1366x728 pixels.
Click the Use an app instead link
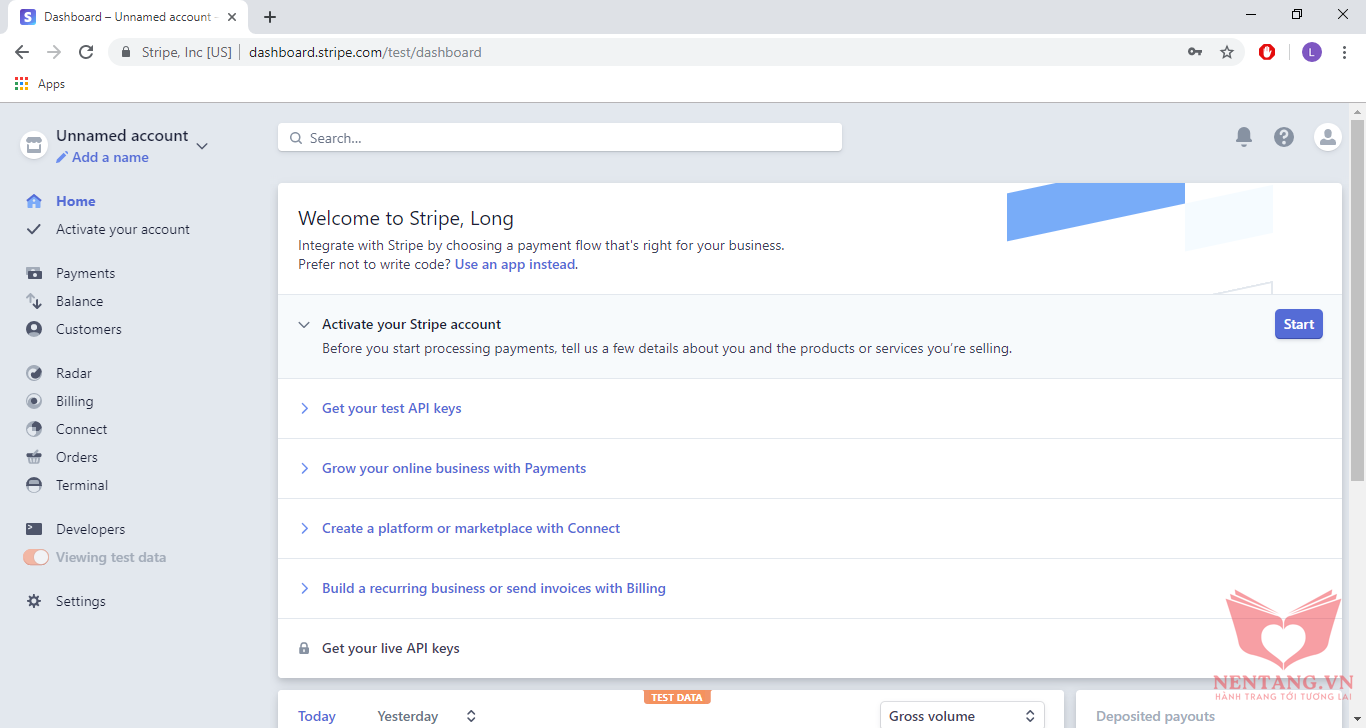pos(515,265)
